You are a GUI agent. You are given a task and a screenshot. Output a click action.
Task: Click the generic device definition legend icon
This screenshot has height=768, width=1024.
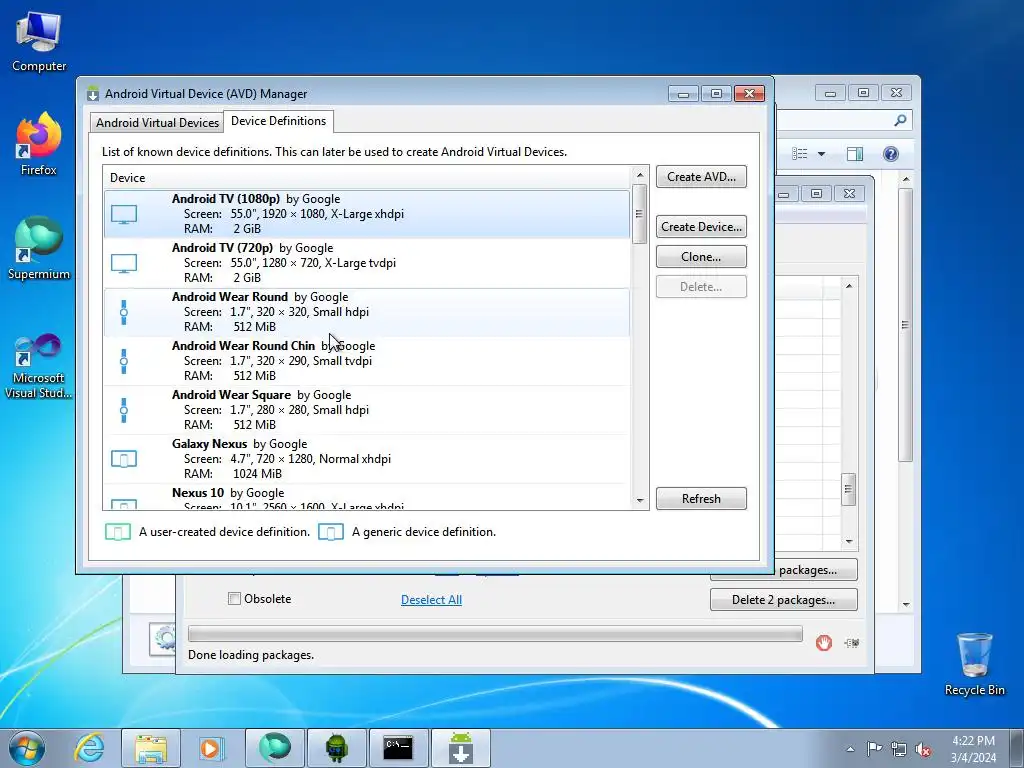(330, 532)
